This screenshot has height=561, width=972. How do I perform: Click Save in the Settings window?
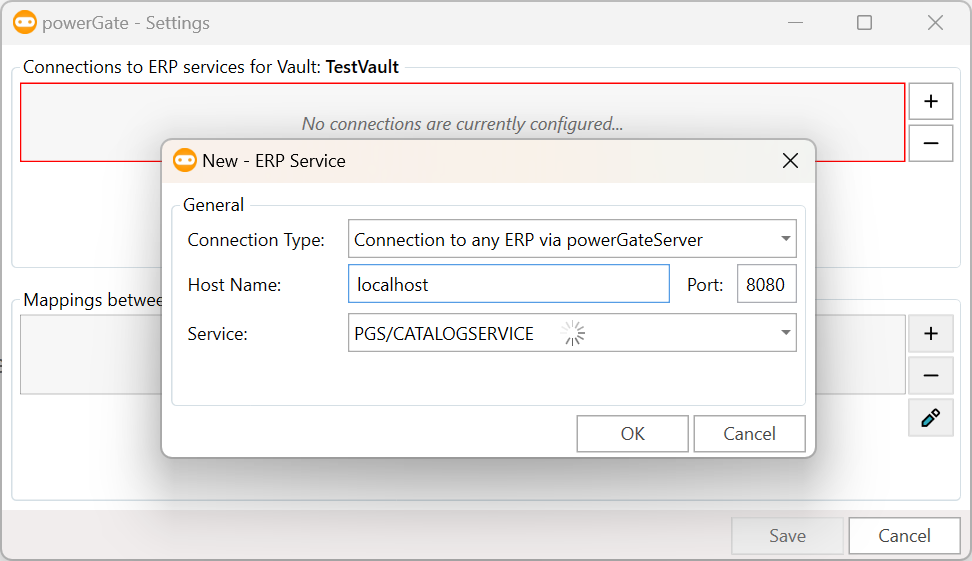pos(787,536)
